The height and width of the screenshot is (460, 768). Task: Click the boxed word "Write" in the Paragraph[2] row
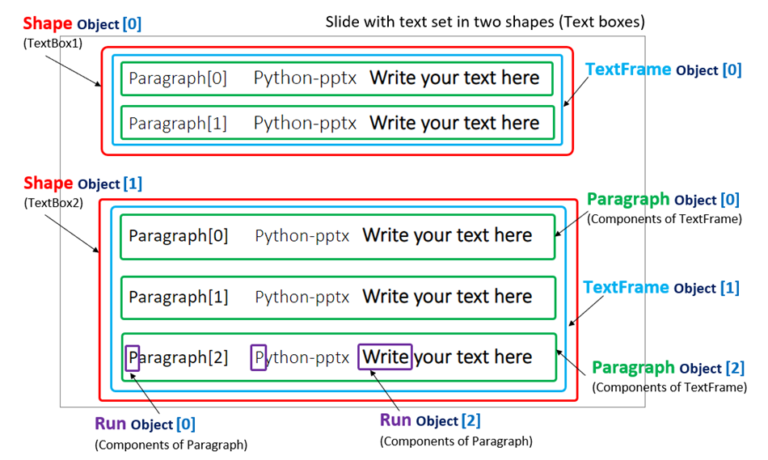point(385,357)
